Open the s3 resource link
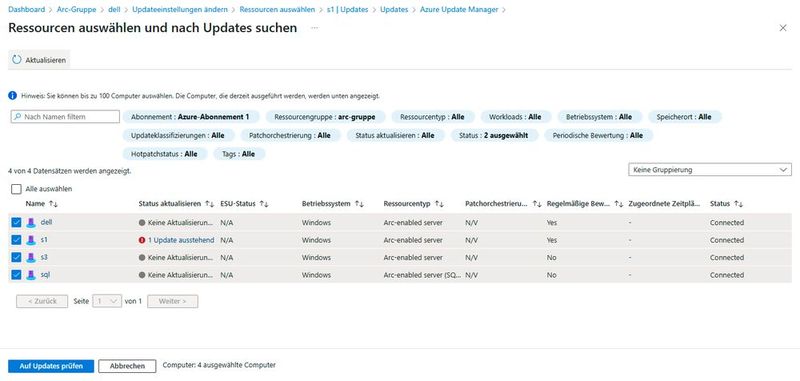 click(x=44, y=257)
